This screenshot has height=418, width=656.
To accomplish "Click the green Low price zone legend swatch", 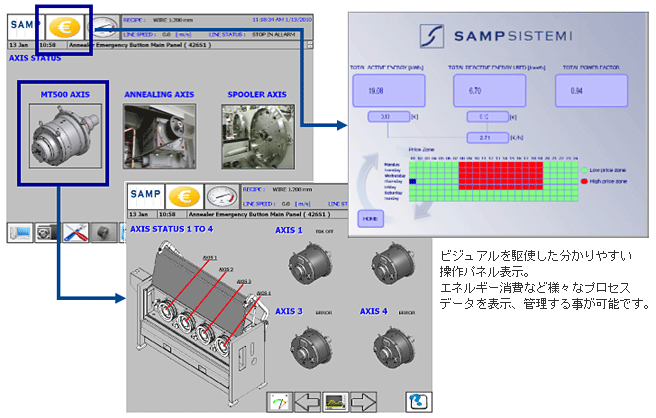I will (584, 170).
